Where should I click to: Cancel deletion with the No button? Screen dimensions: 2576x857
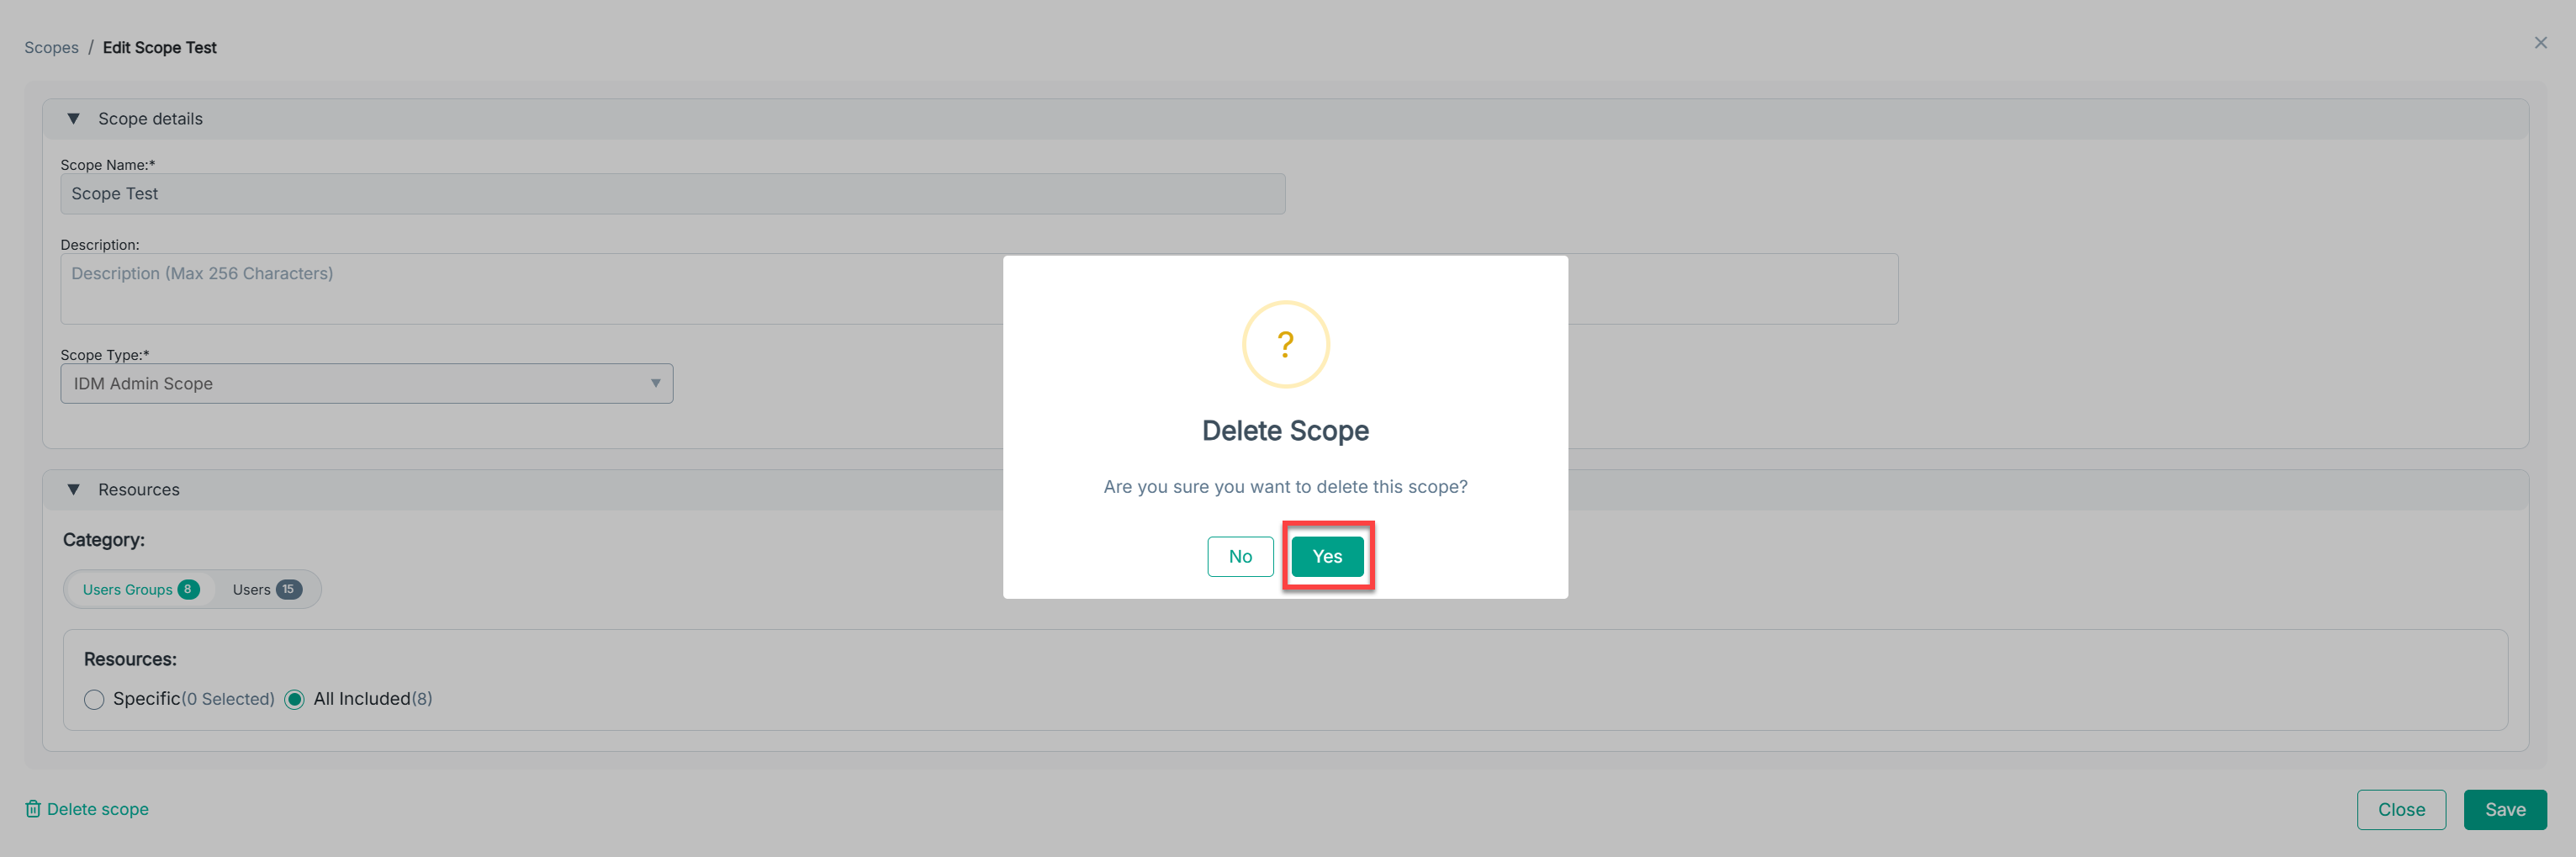[x=1239, y=556]
